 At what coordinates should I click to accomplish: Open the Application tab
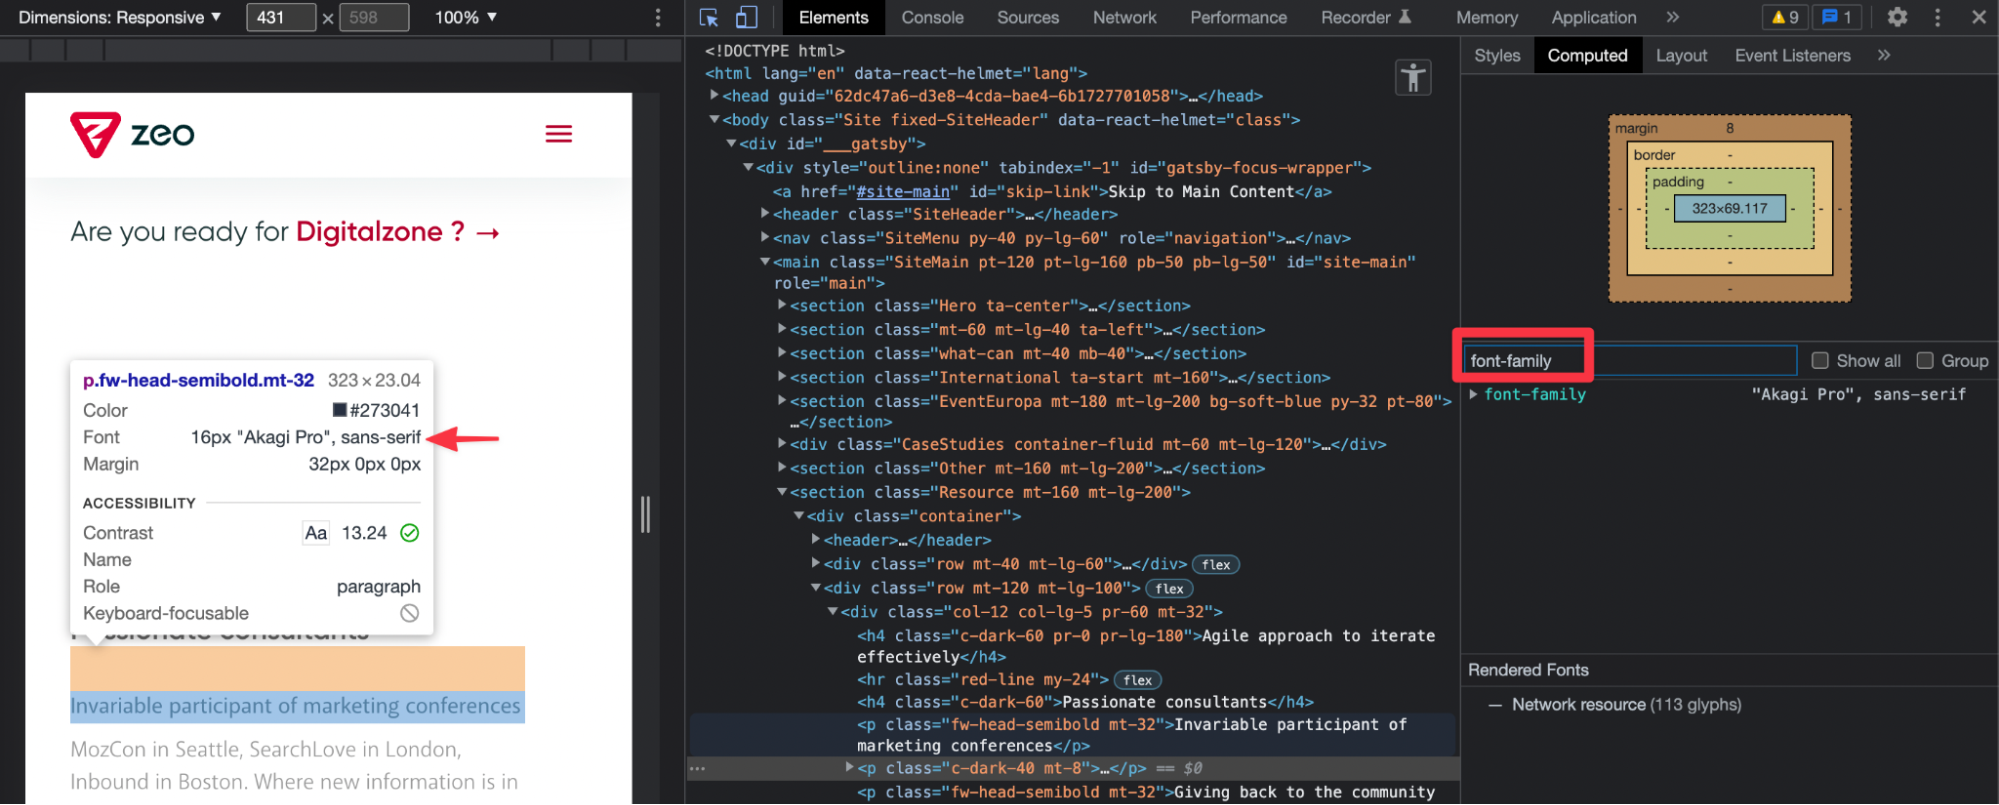click(x=1593, y=17)
